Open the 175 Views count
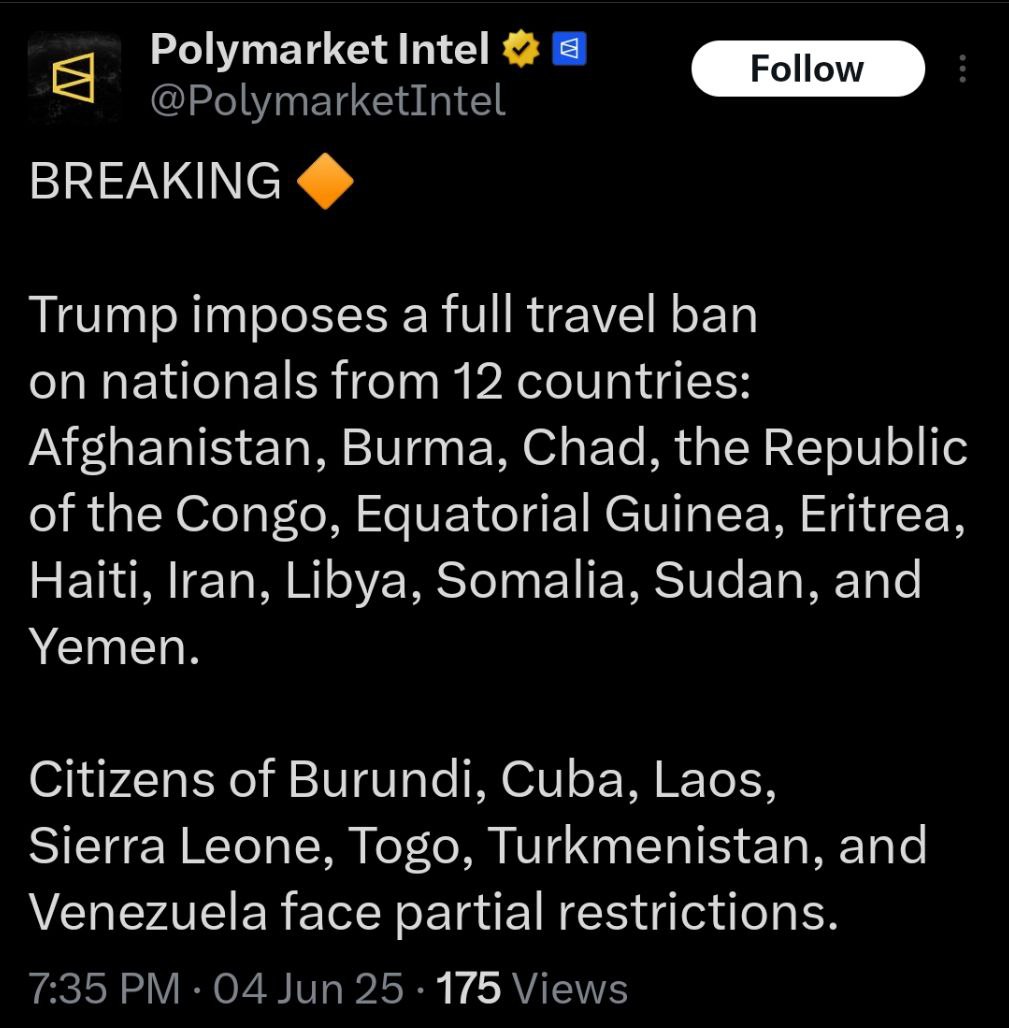Viewport: 1009px width, 1028px height. pyautogui.click(x=532, y=988)
